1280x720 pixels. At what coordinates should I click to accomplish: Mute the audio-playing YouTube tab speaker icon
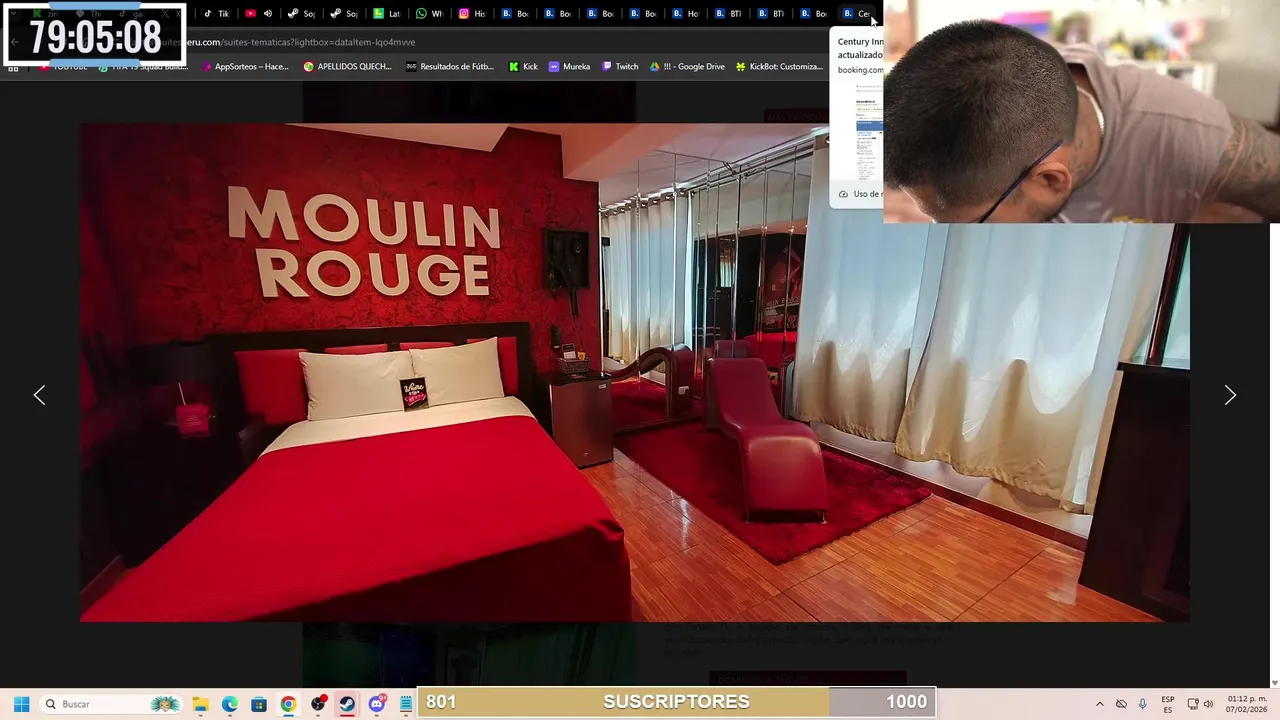pos(268,14)
